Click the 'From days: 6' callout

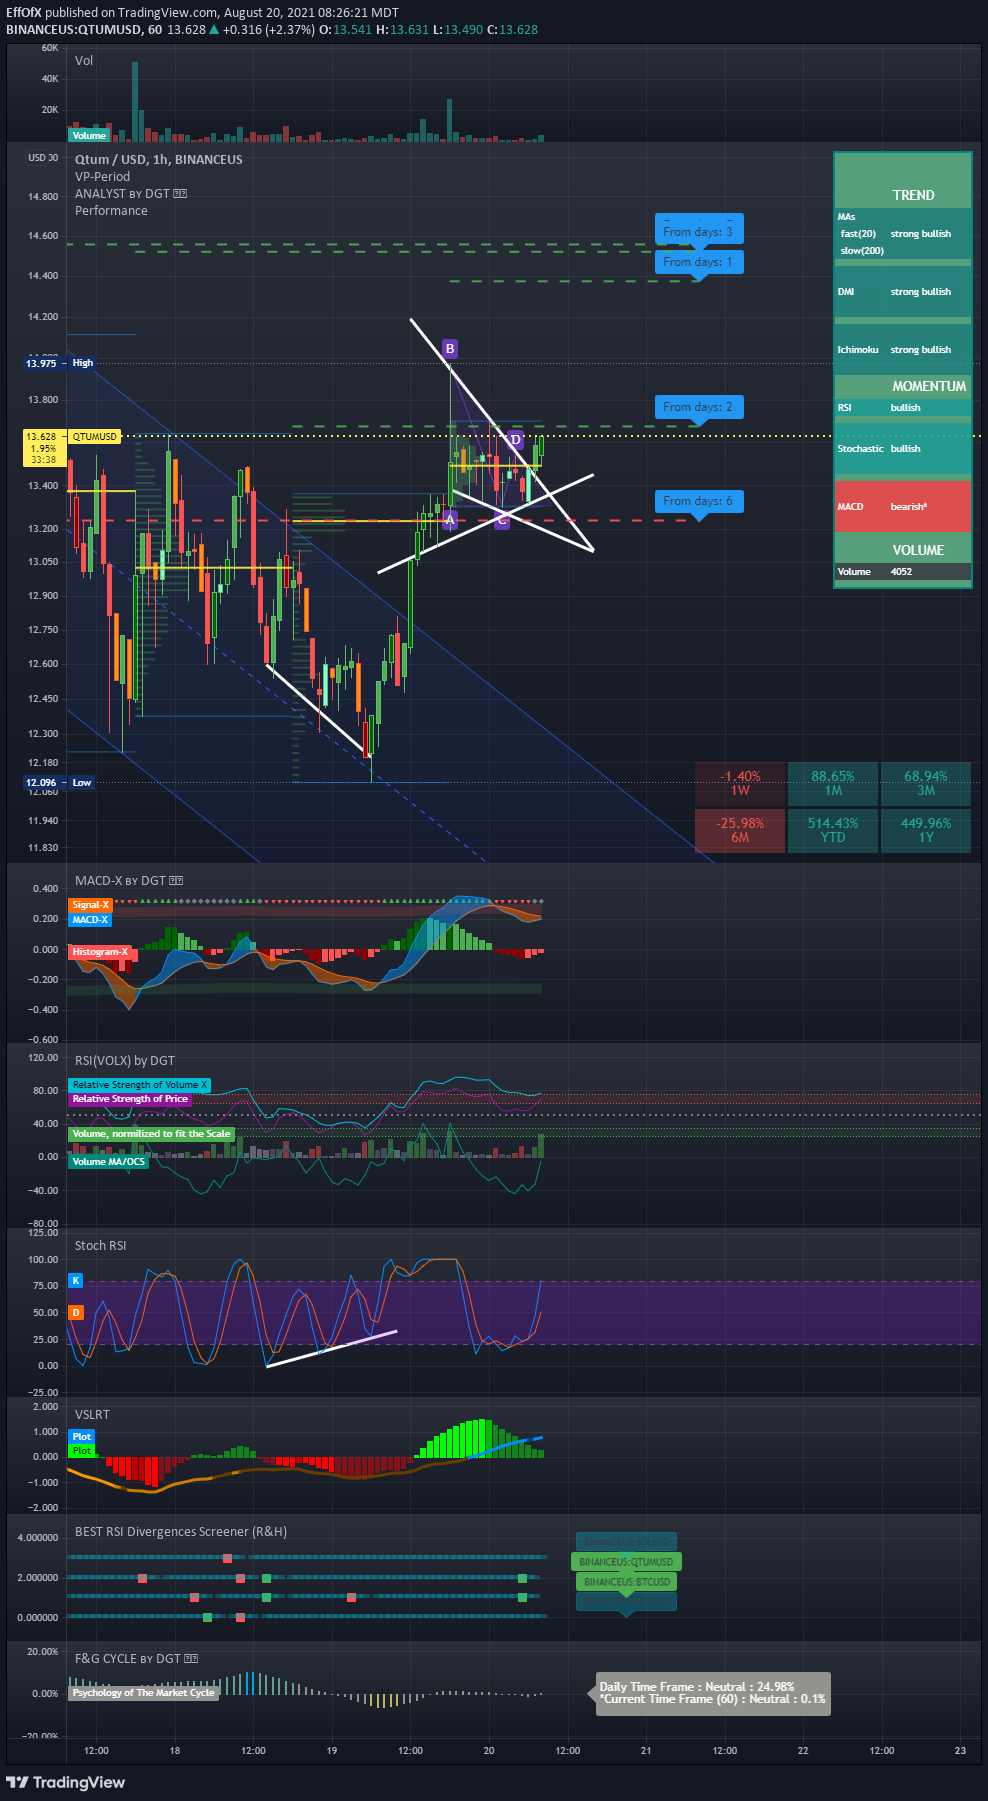[x=699, y=501]
